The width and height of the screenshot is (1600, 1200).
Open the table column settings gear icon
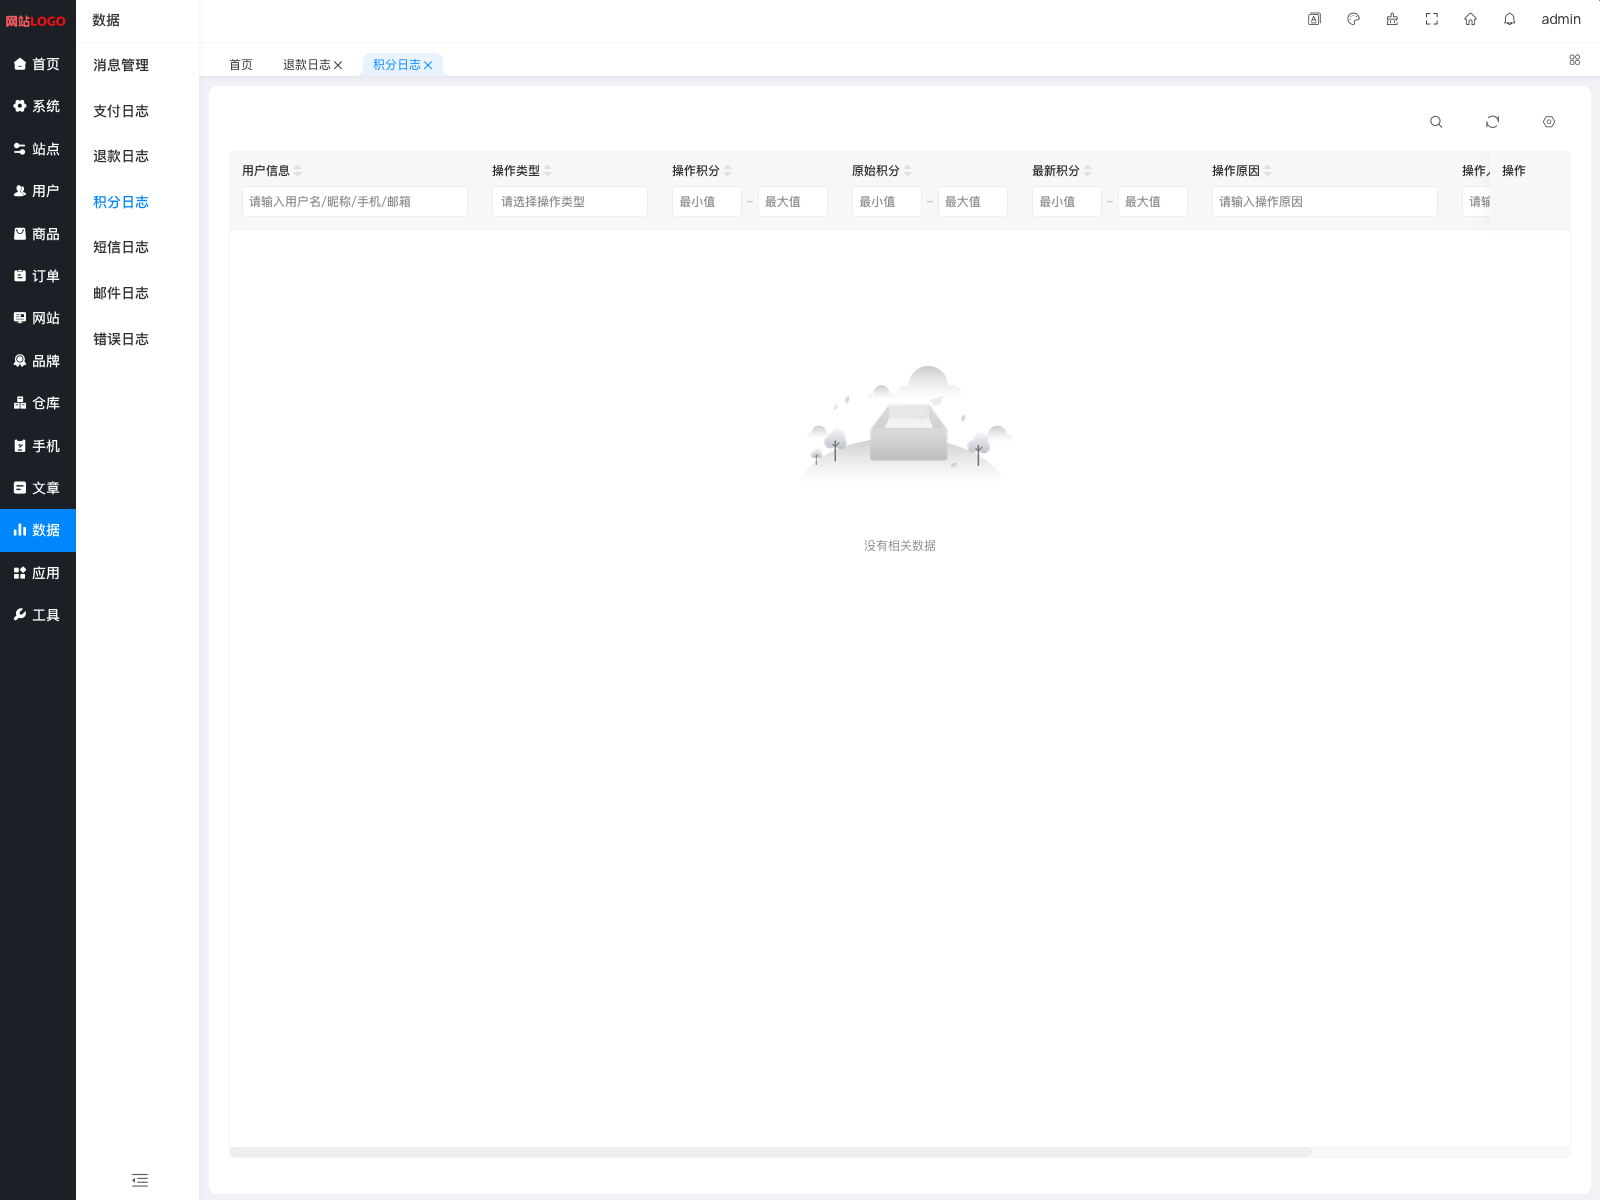[1549, 122]
